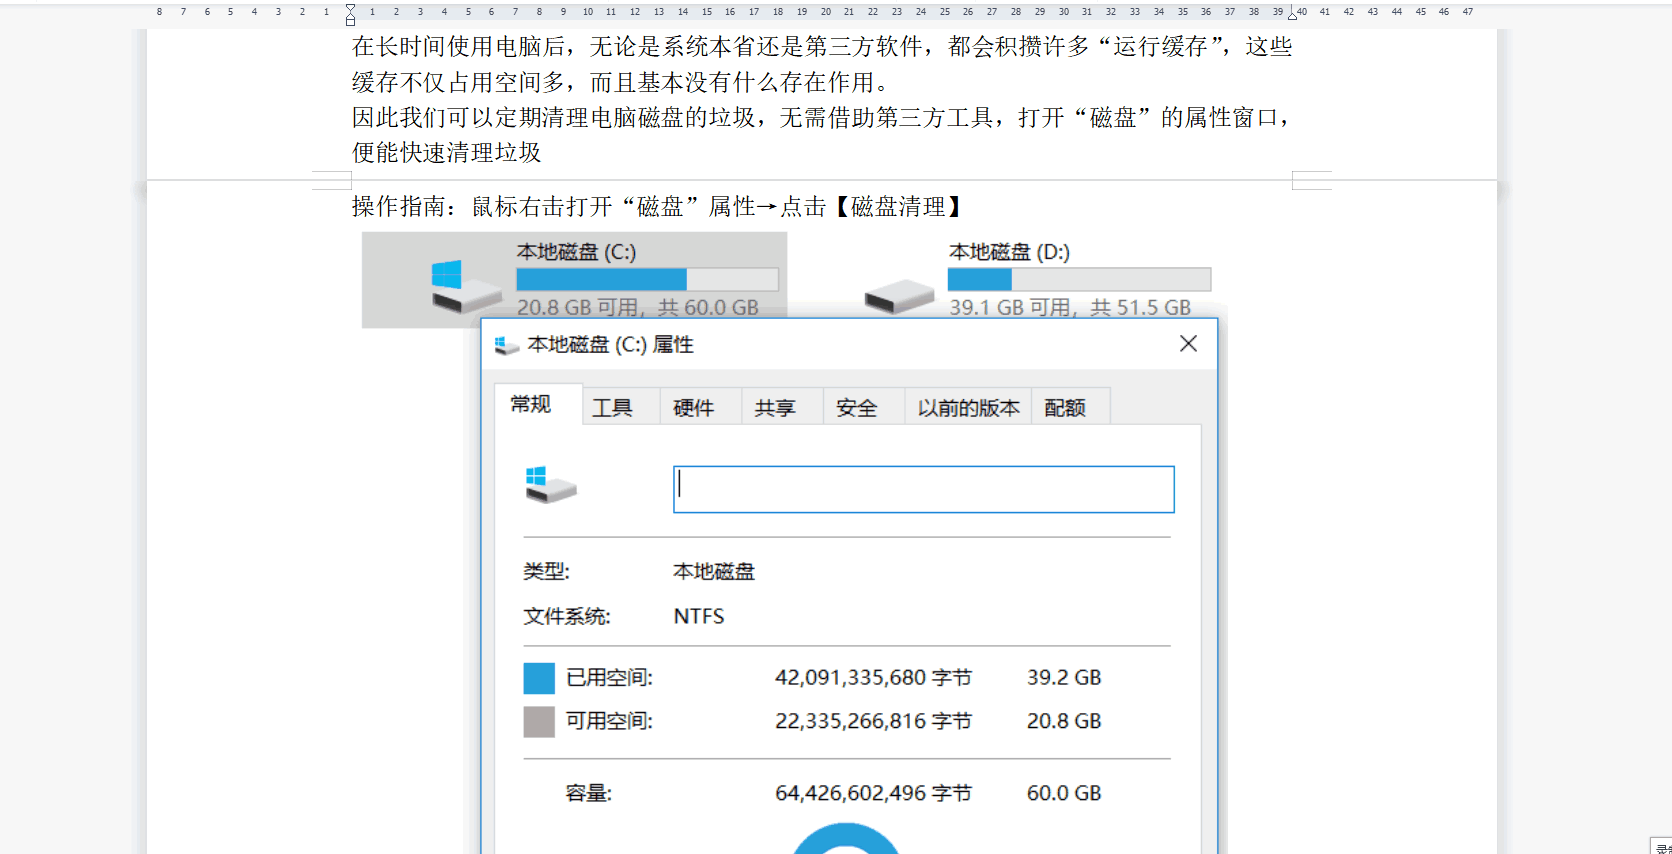Viewport: 1672px width, 854px height.
Task: Click the first-line indent marker on the ruler
Action: (x=350, y=8)
